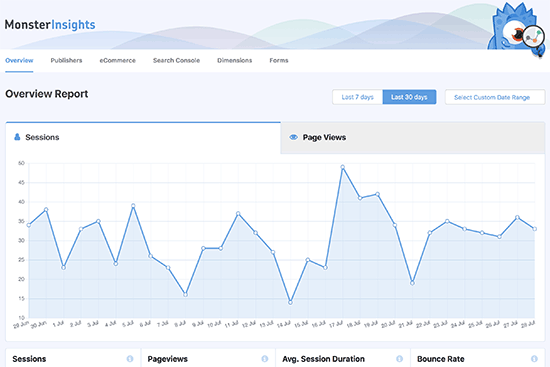The height and width of the screenshot is (367, 550).
Task: Go to the eCommerce tab
Action: pyautogui.click(x=118, y=60)
